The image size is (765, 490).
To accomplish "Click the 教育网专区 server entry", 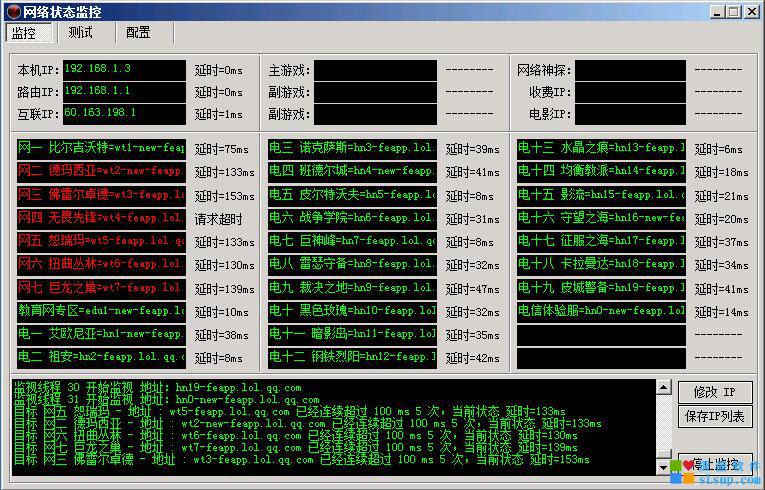I will point(101,311).
